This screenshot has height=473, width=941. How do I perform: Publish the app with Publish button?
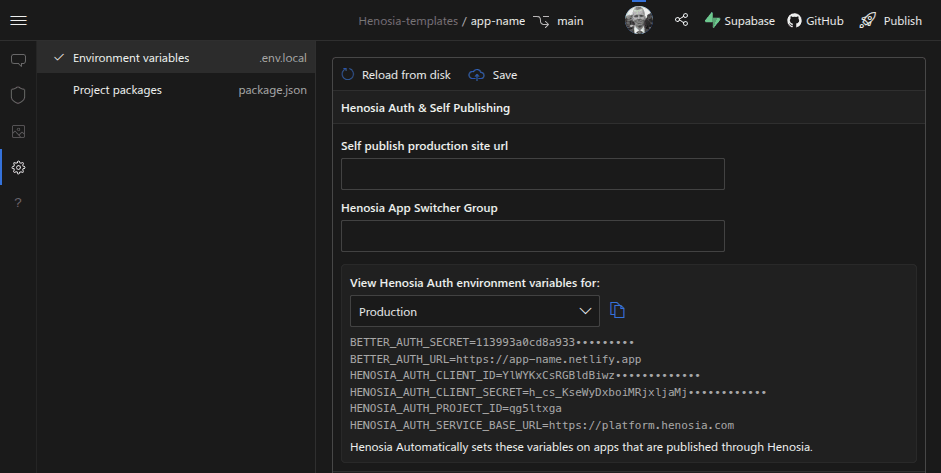(x=891, y=21)
